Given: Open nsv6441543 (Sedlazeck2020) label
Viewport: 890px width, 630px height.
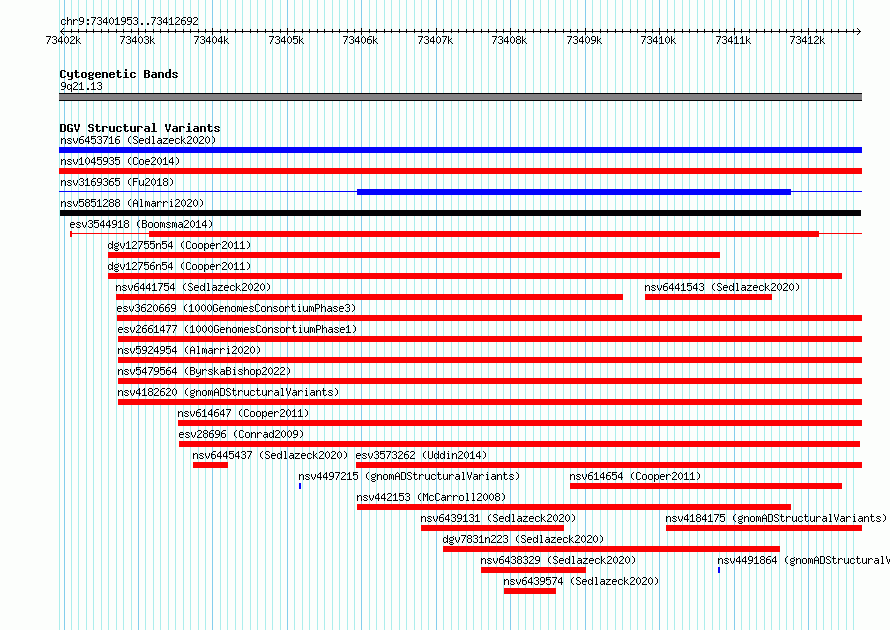Looking at the screenshot, I should click(722, 287).
